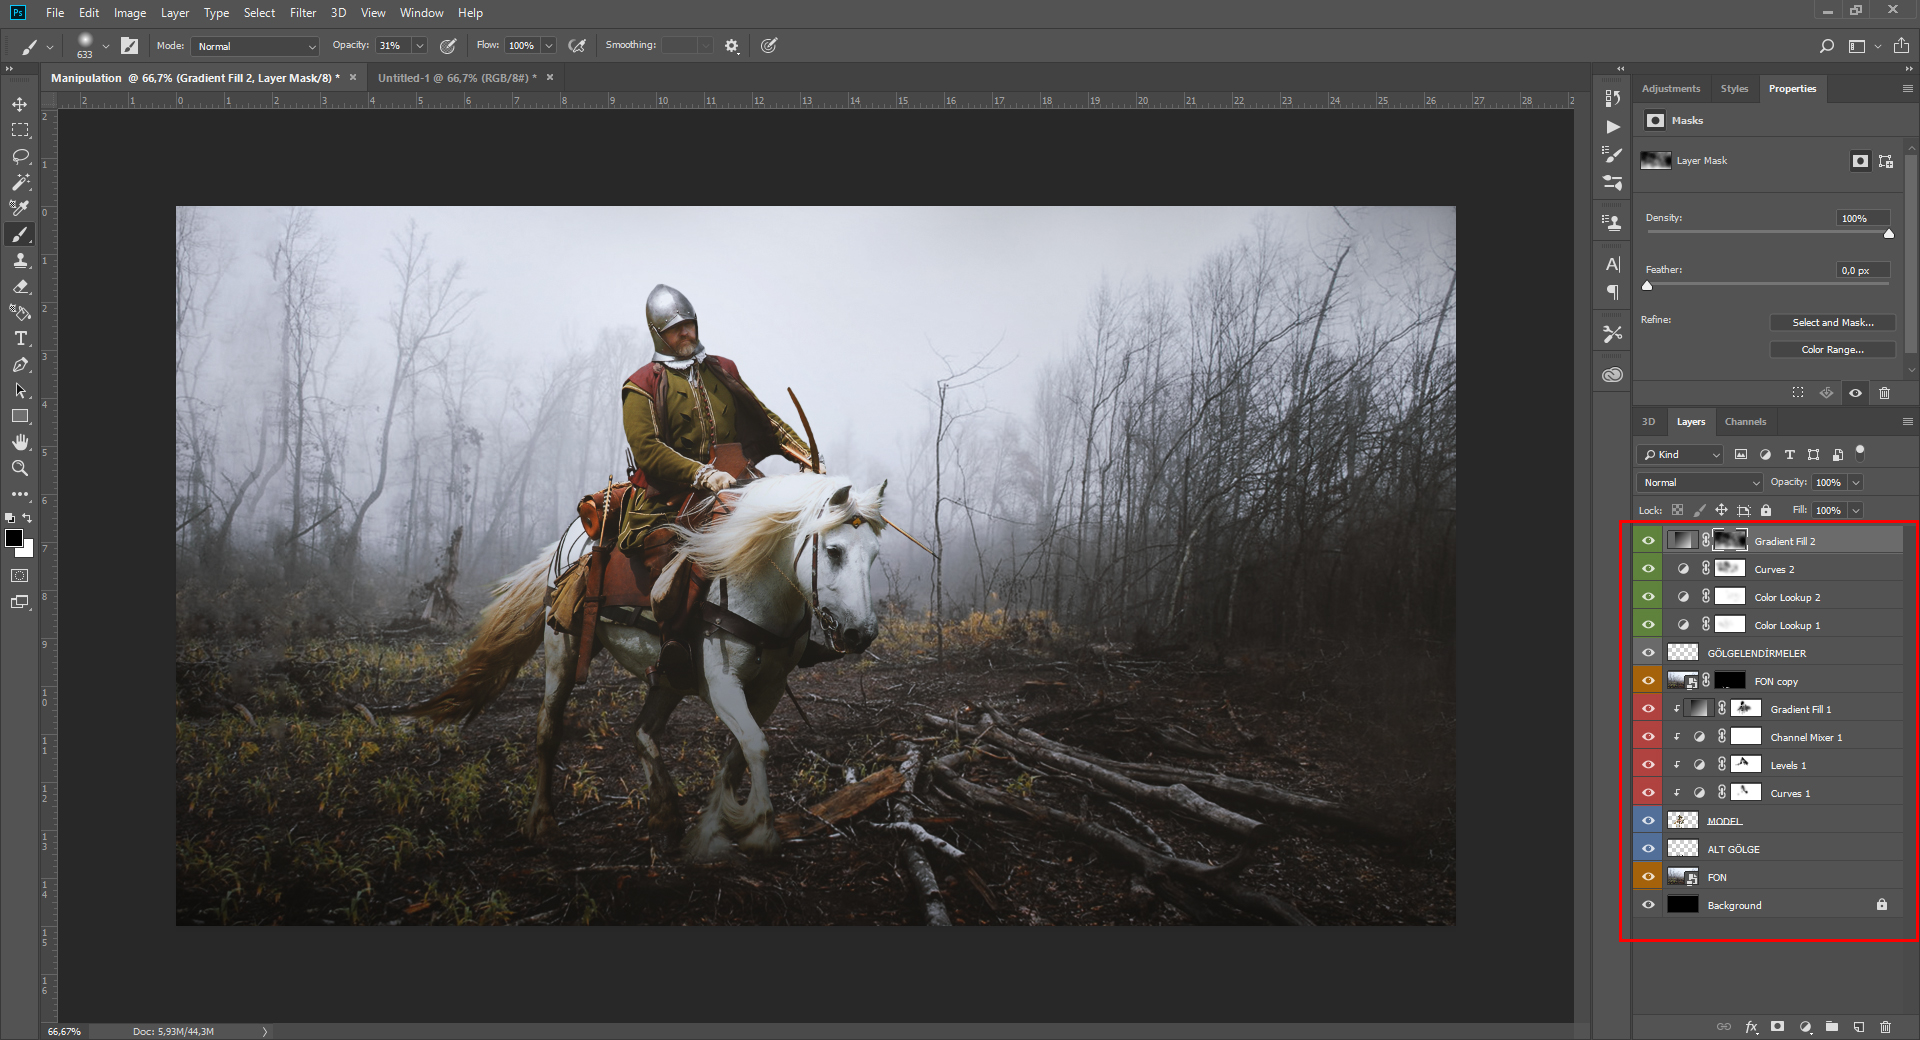Switch to Untitled-1 document tab
The width and height of the screenshot is (1920, 1040).
pyautogui.click(x=457, y=78)
